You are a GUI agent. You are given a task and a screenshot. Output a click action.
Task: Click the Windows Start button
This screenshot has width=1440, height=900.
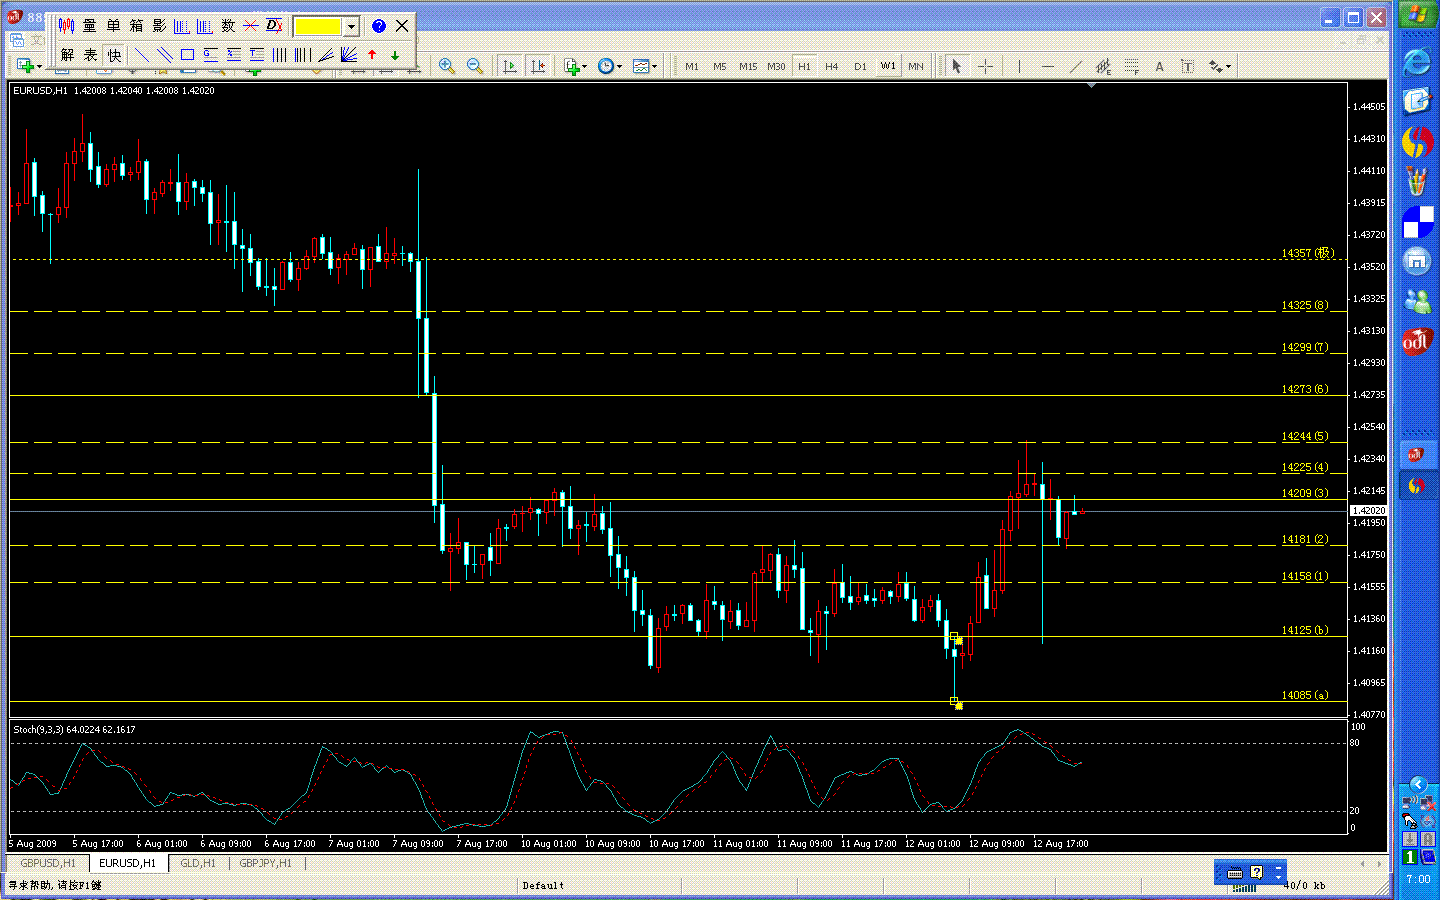(x=1417, y=16)
